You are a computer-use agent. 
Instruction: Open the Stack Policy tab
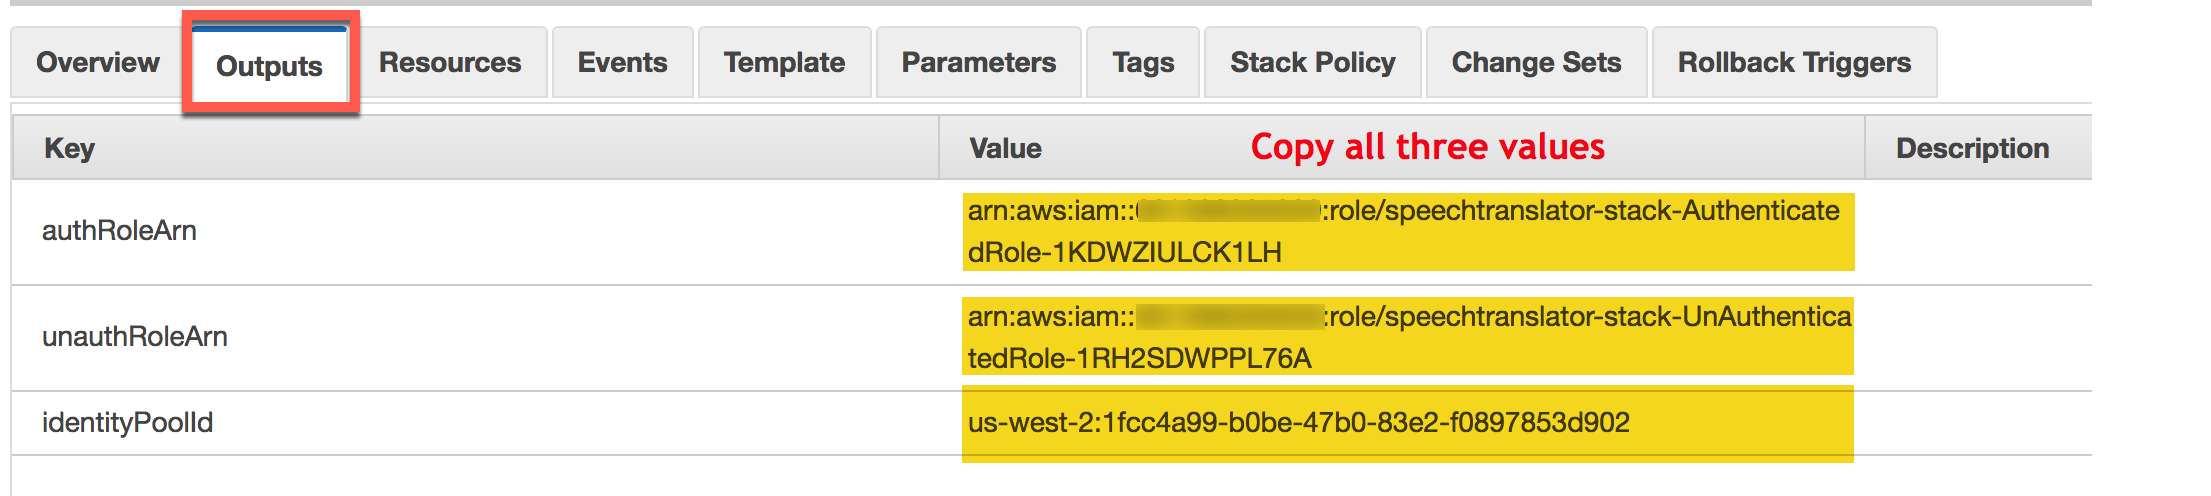tap(1312, 62)
